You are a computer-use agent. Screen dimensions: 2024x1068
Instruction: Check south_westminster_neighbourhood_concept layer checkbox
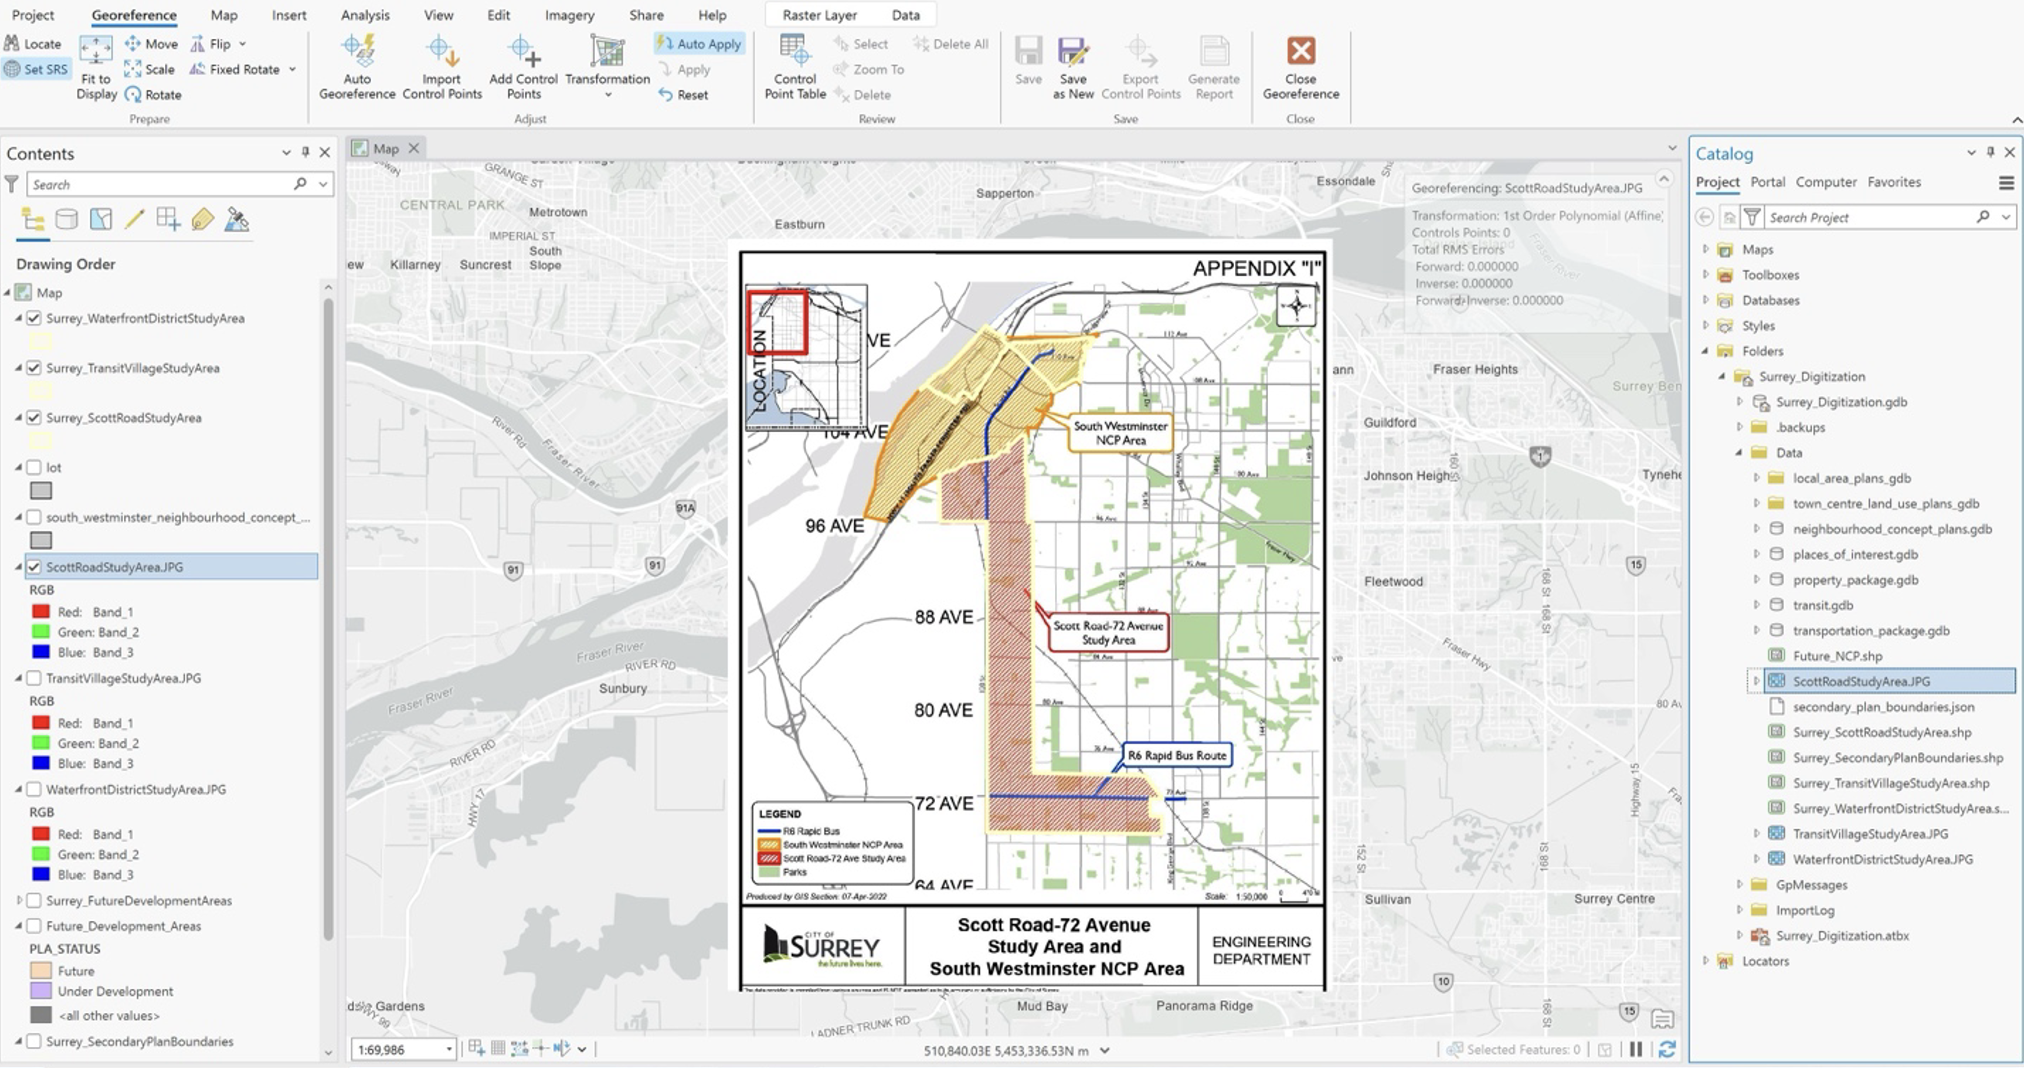[x=34, y=517]
